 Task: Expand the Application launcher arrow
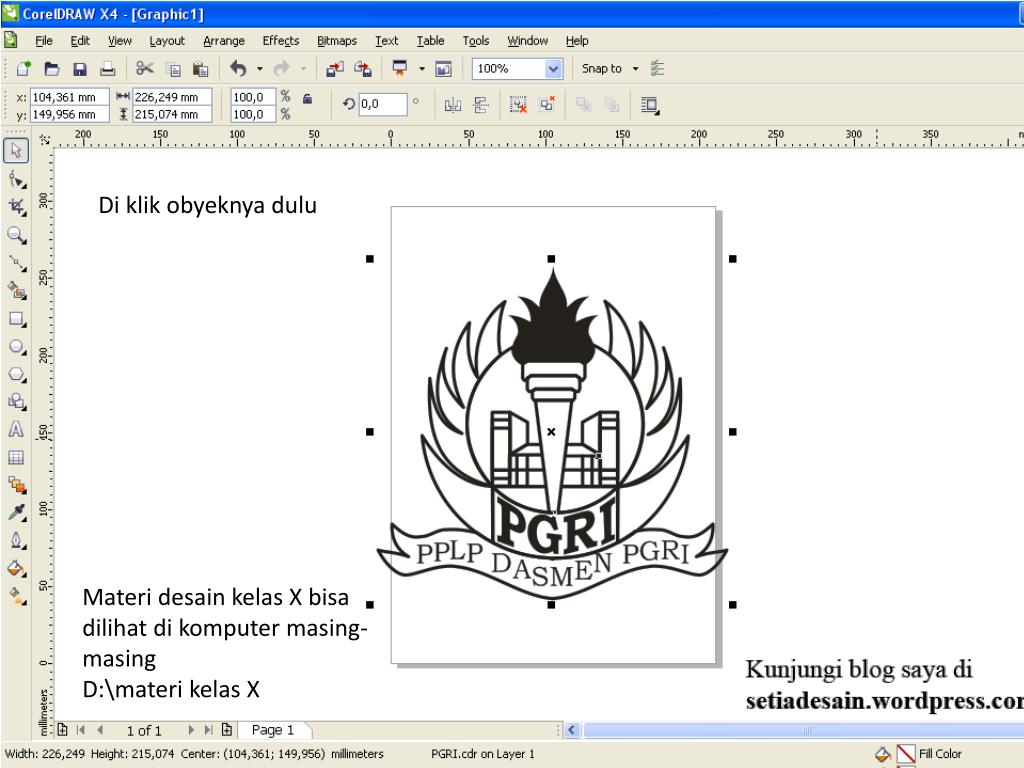coord(421,69)
